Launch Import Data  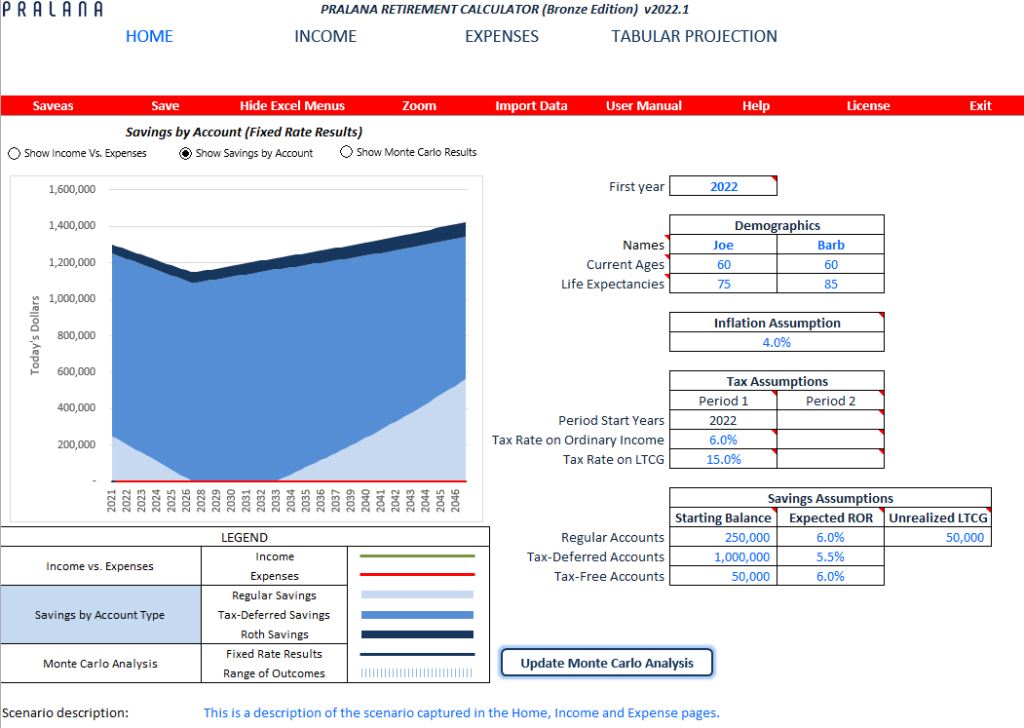[x=531, y=105]
